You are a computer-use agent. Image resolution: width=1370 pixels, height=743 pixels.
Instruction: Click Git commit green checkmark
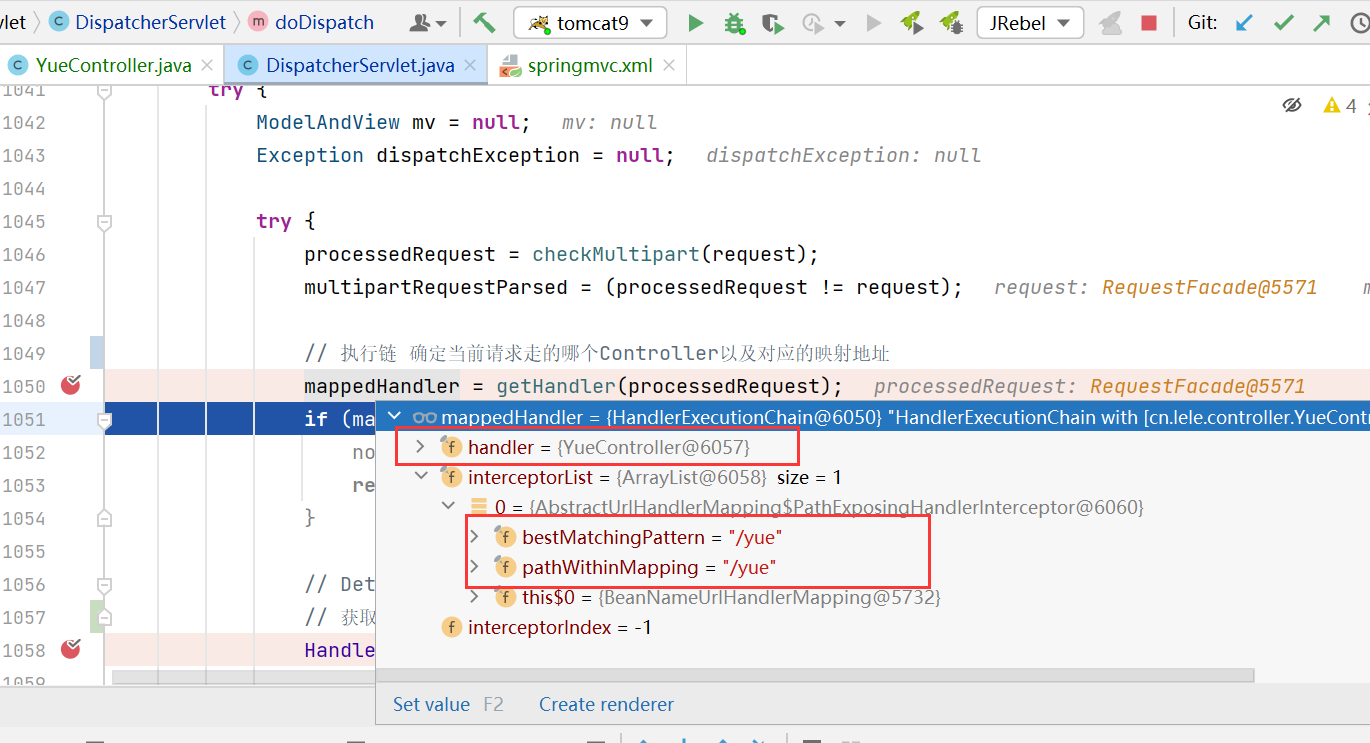pos(1284,22)
